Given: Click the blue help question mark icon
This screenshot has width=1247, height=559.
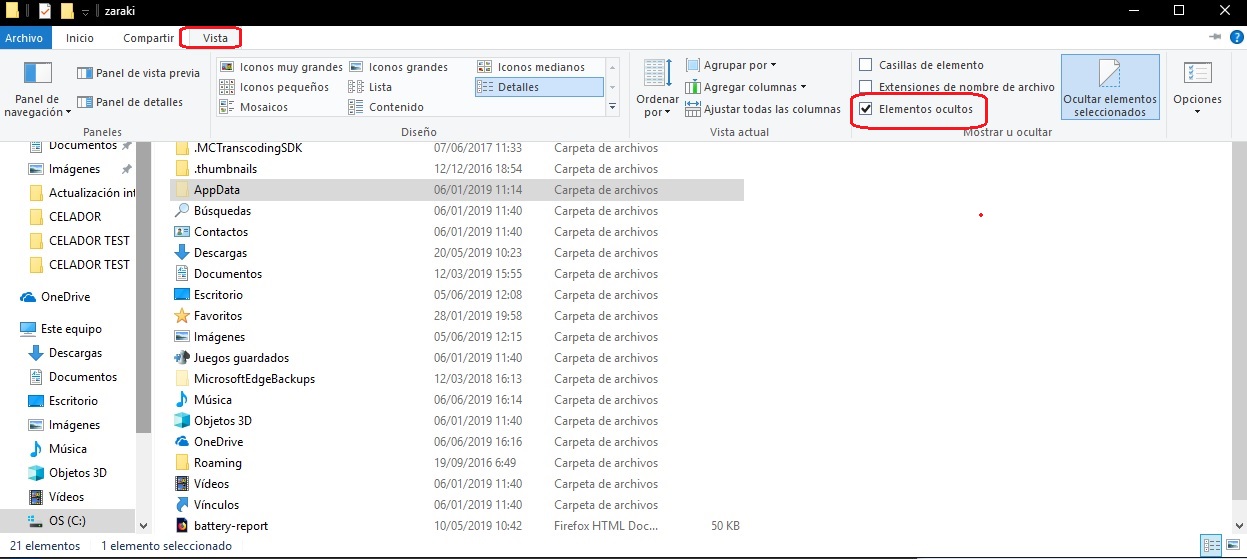Looking at the screenshot, I should (x=1236, y=37).
